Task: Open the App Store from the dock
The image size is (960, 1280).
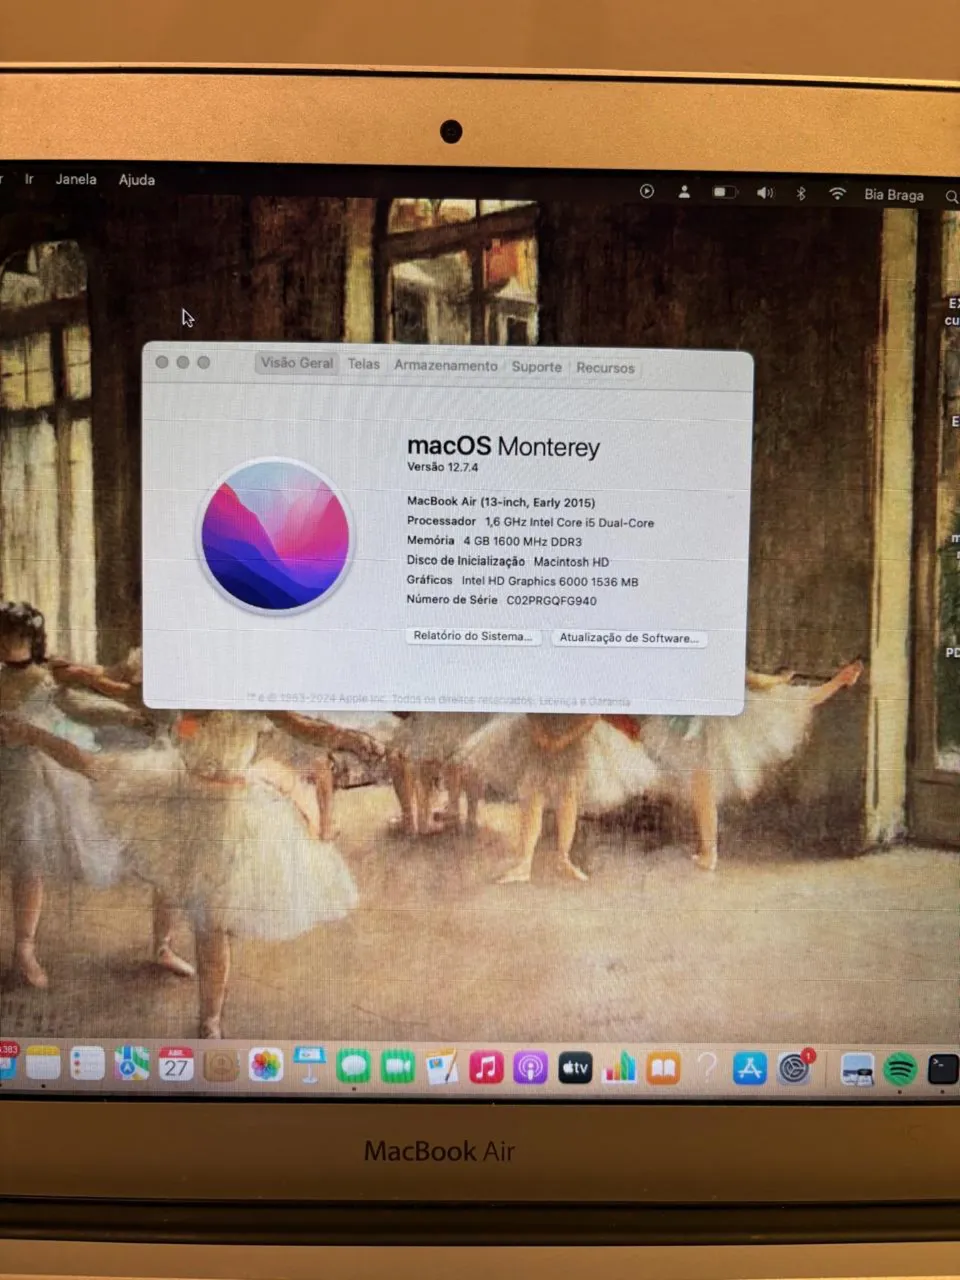Action: pyautogui.click(x=749, y=1069)
